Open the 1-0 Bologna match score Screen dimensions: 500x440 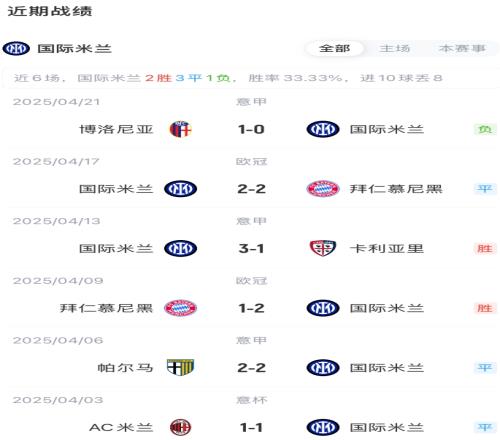pyautogui.click(x=251, y=129)
